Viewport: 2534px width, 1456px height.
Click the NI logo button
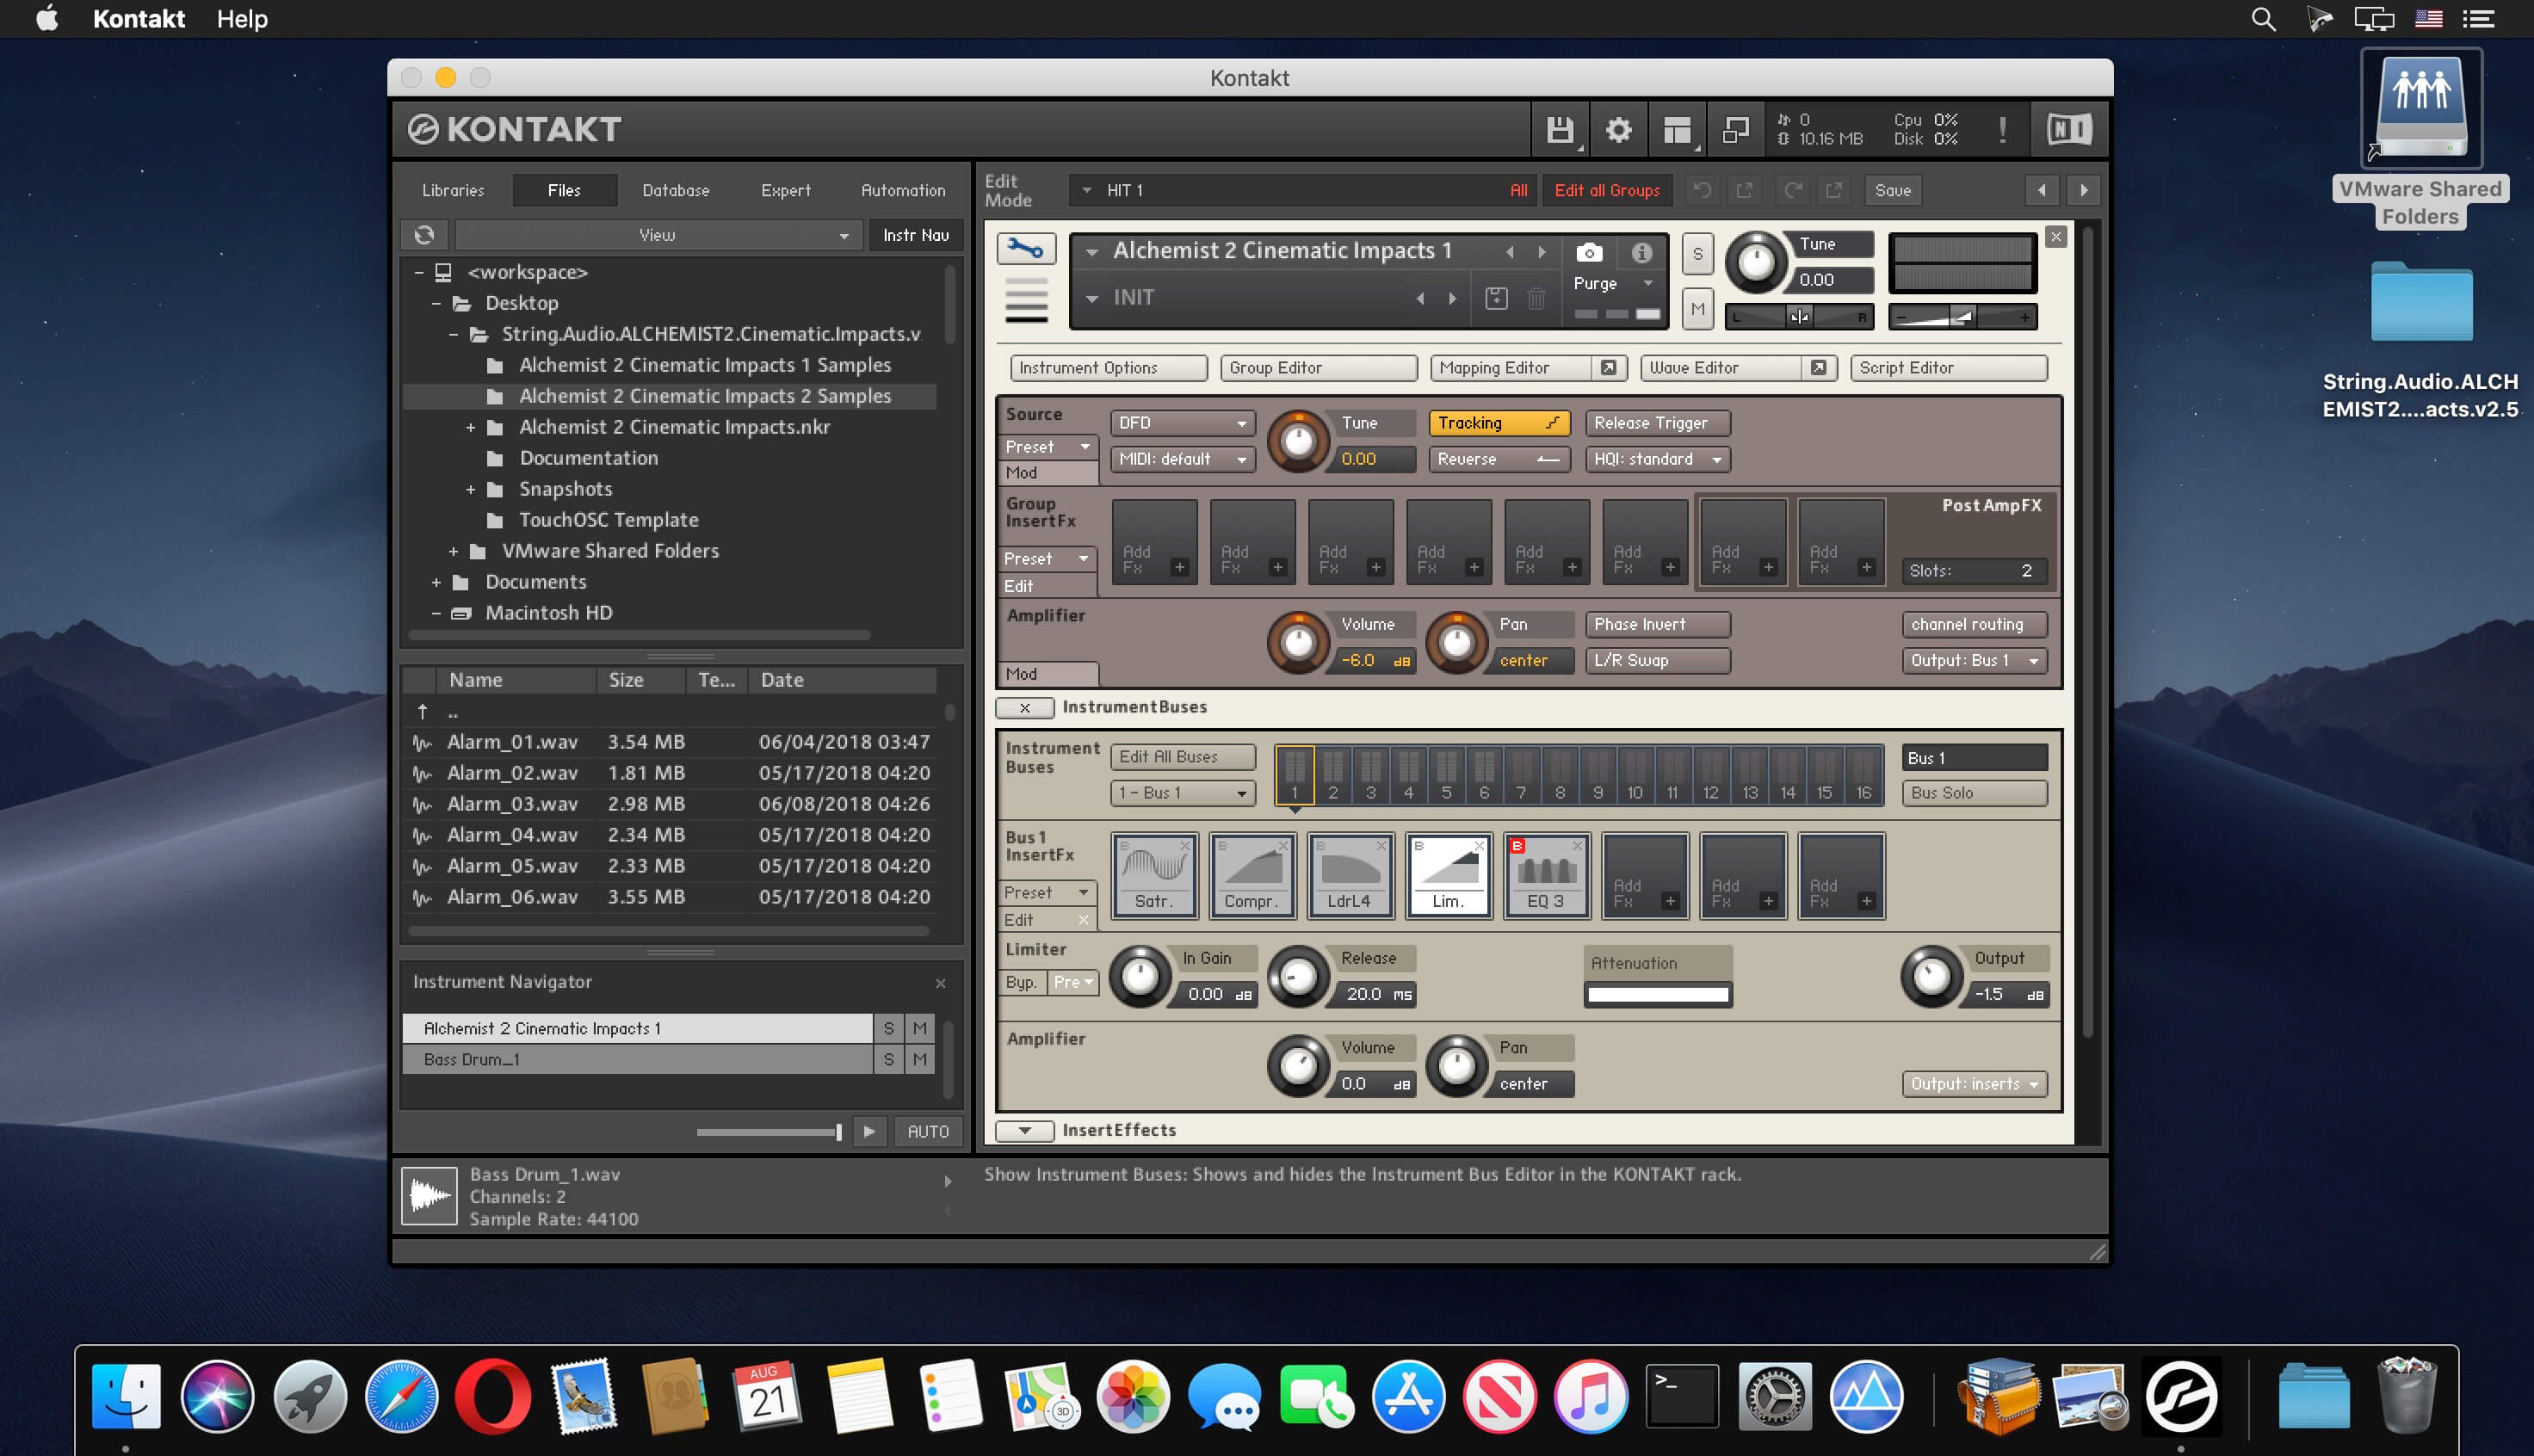click(2069, 129)
